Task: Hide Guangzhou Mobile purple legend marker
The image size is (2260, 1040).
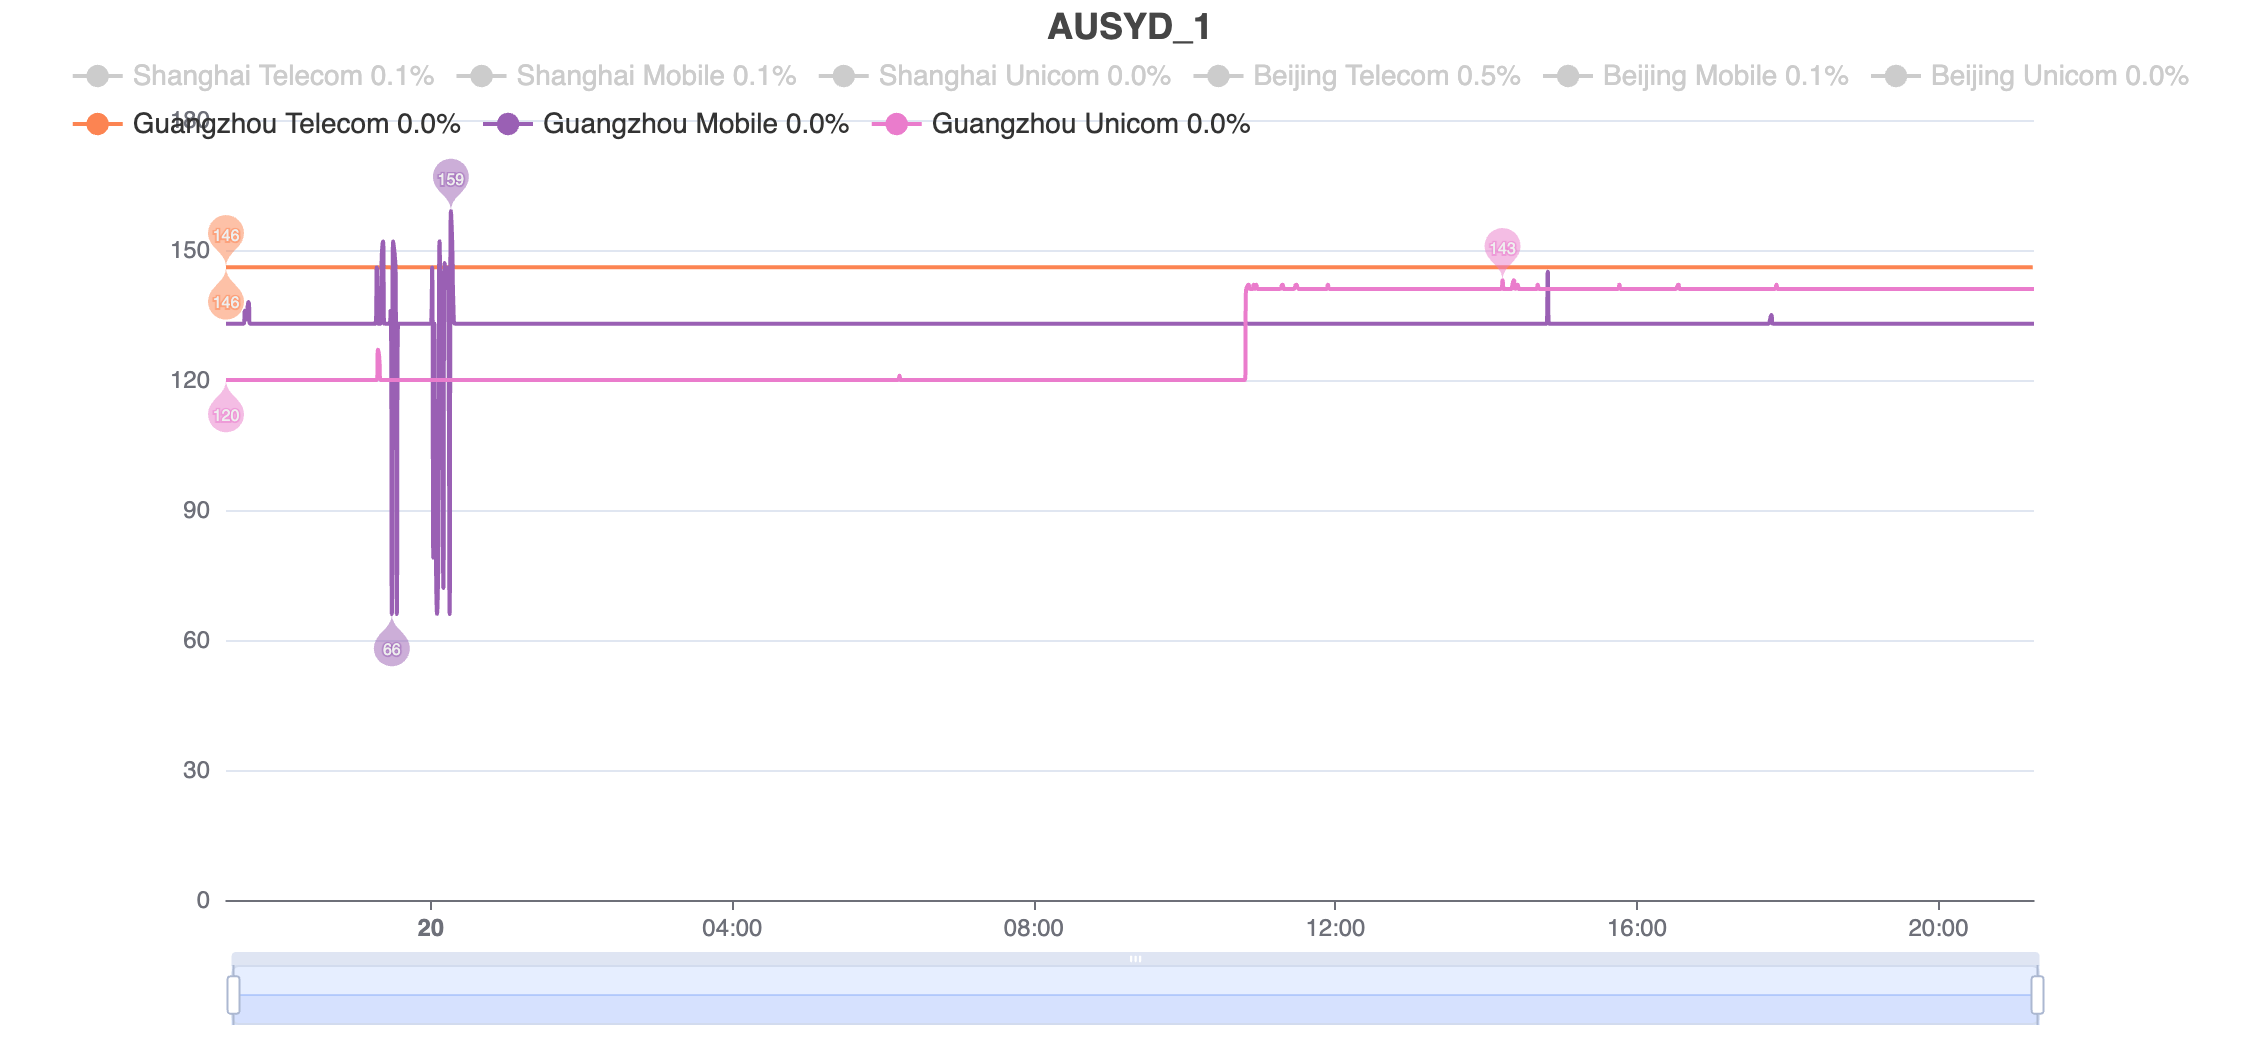Action: point(508,124)
